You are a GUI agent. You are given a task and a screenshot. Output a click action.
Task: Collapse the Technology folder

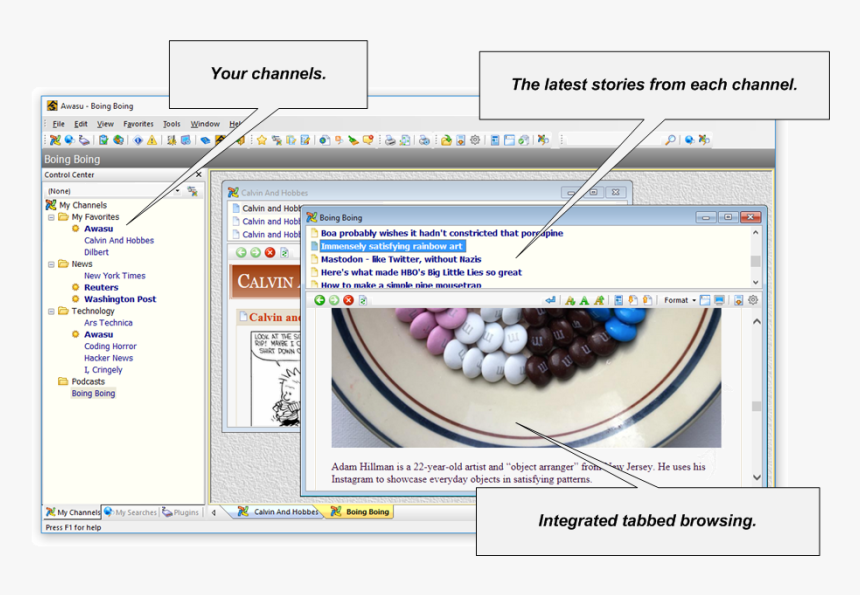point(51,311)
